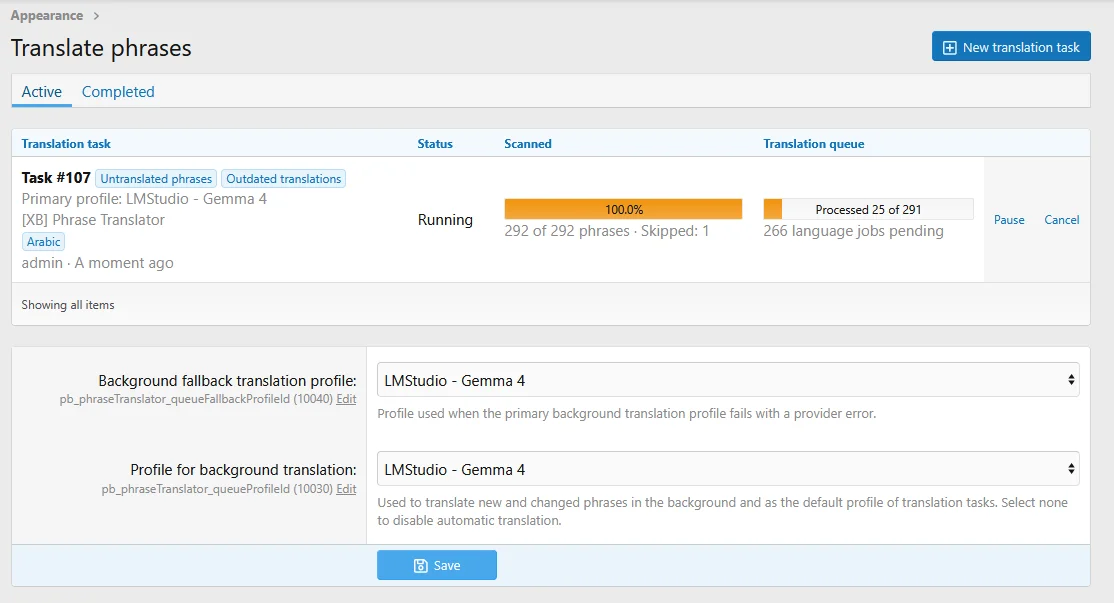
Task: Click 'Profile for background translation:' label
Action: click(243, 469)
